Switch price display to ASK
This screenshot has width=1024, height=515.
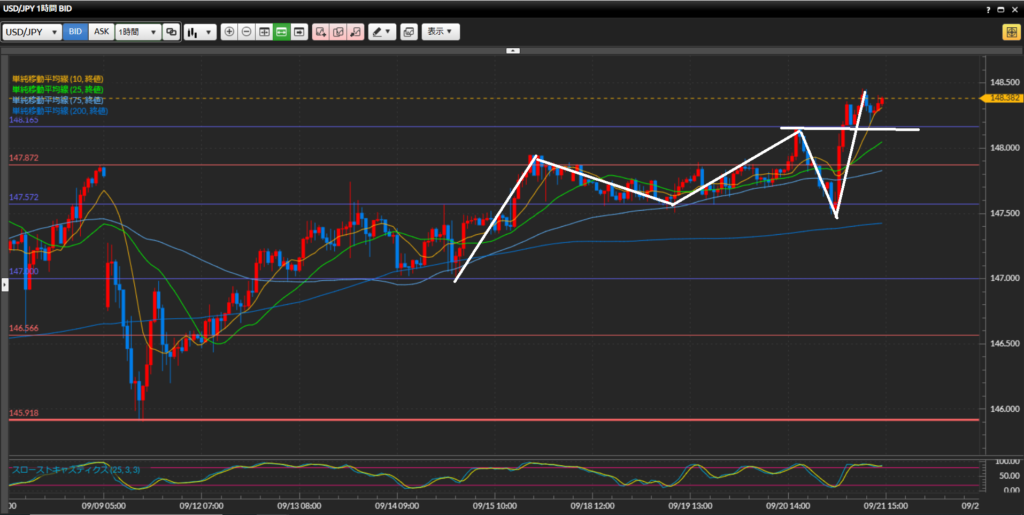(101, 32)
